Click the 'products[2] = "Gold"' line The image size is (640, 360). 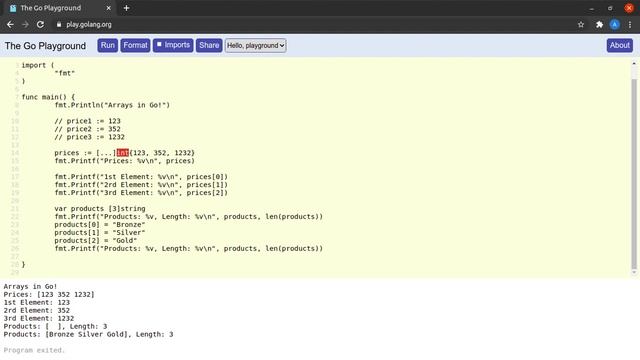pyautogui.click(x=96, y=240)
